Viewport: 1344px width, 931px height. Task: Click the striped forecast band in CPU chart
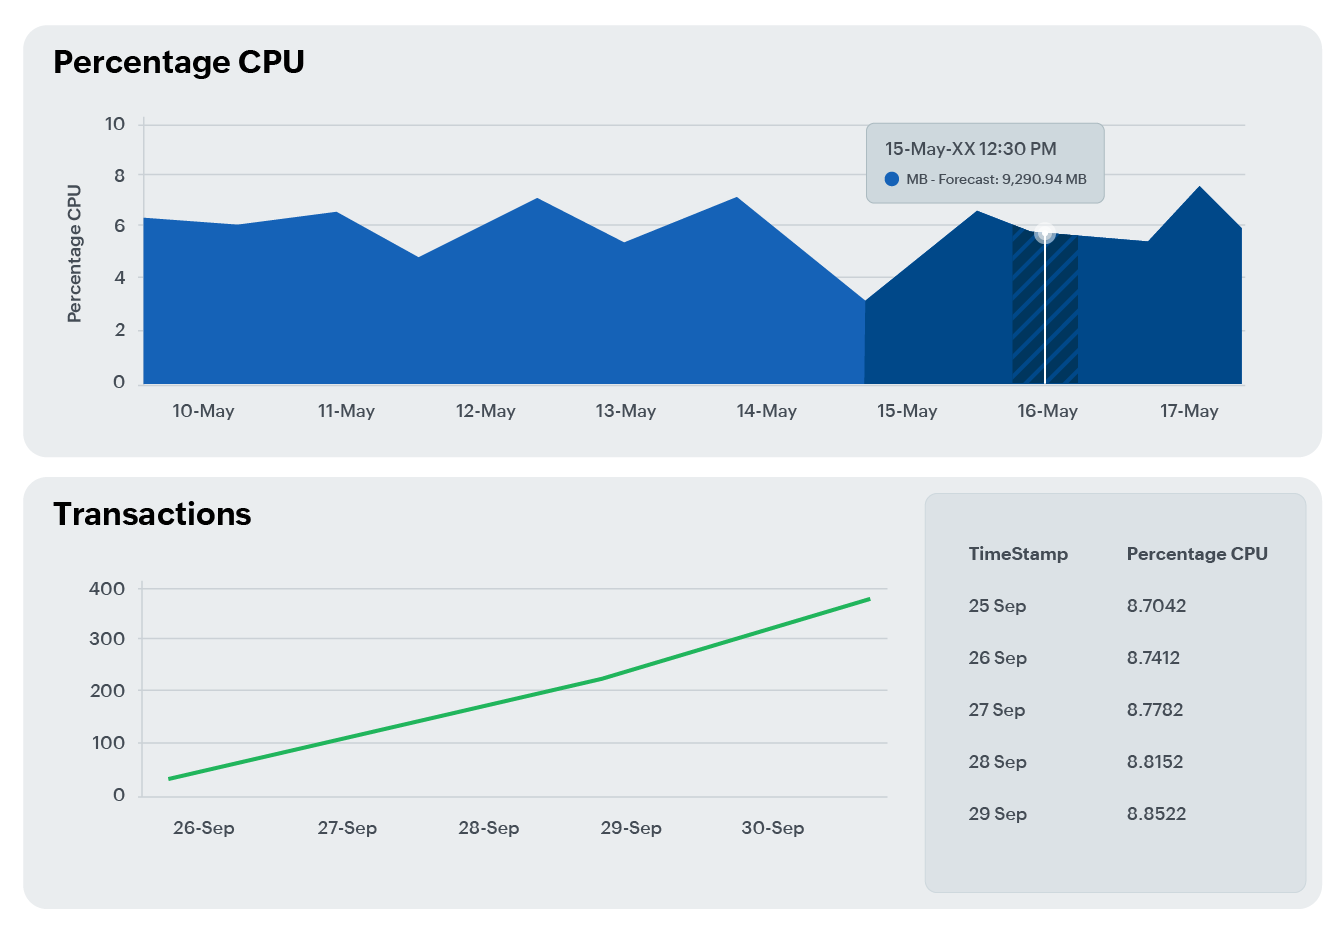[x=1045, y=305]
